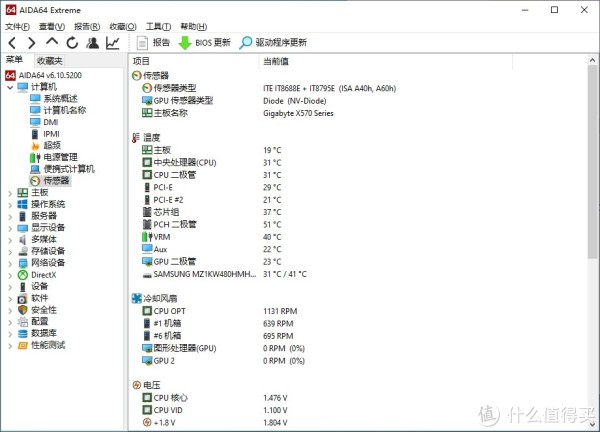Viewport: 600px width, 432px height.
Task: Click the scrollbar up arrow
Action: (x=592, y=60)
